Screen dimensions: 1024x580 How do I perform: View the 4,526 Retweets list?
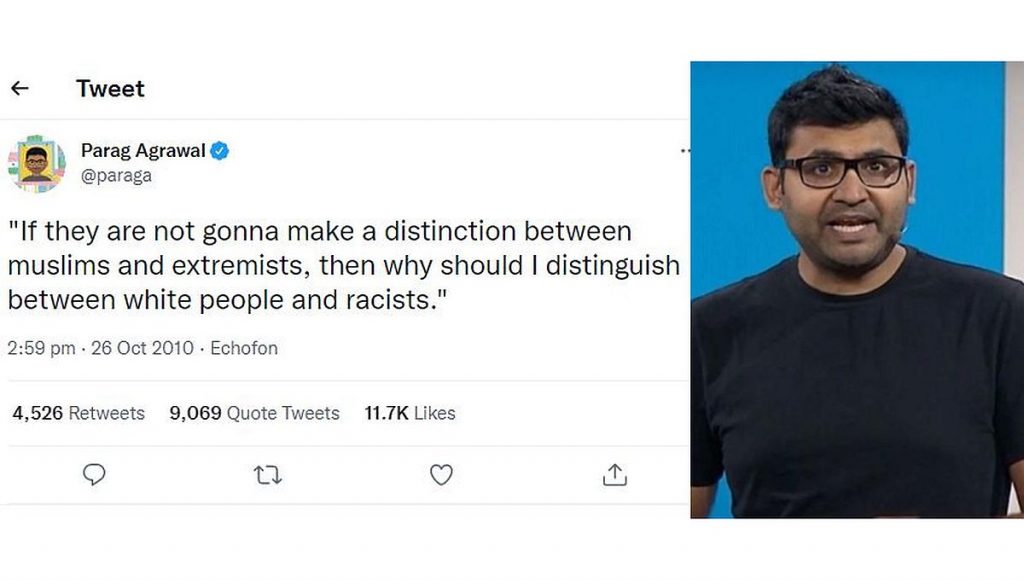coord(75,413)
